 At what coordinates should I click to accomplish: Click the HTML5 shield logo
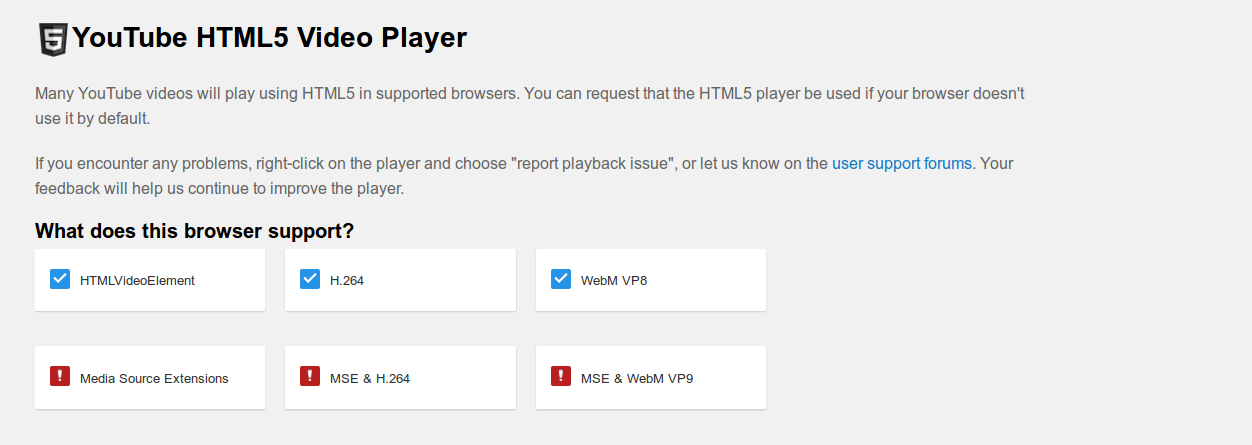[52, 39]
